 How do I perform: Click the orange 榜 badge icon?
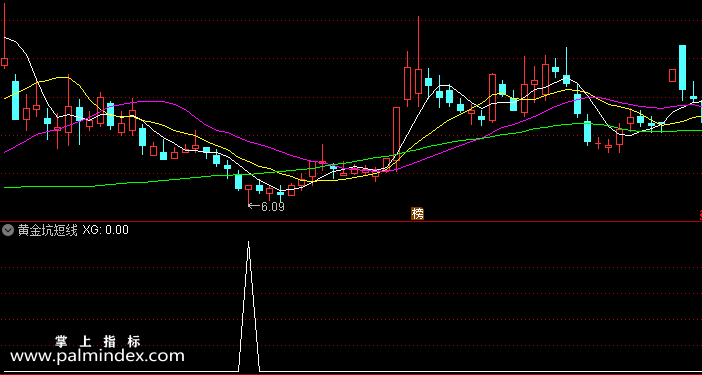point(417,214)
